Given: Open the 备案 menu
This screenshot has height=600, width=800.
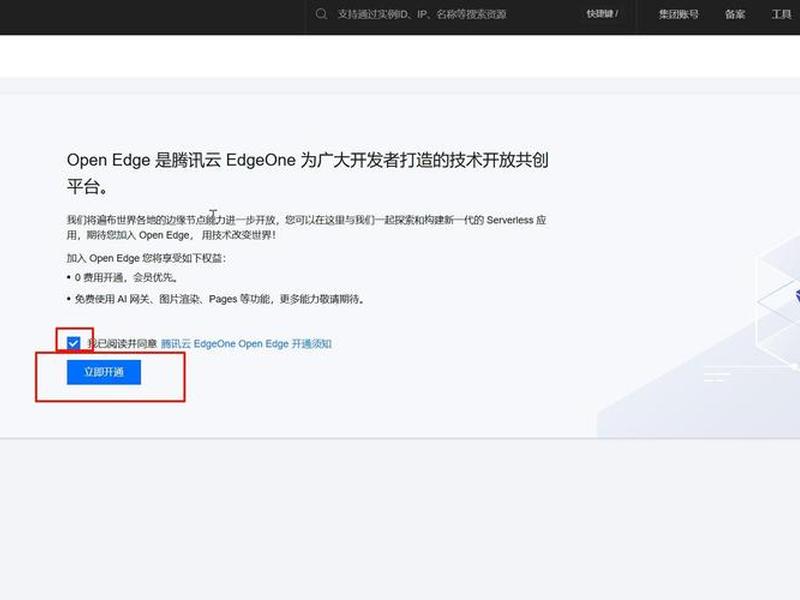Looking at the screenshot, I should point(735,14).
